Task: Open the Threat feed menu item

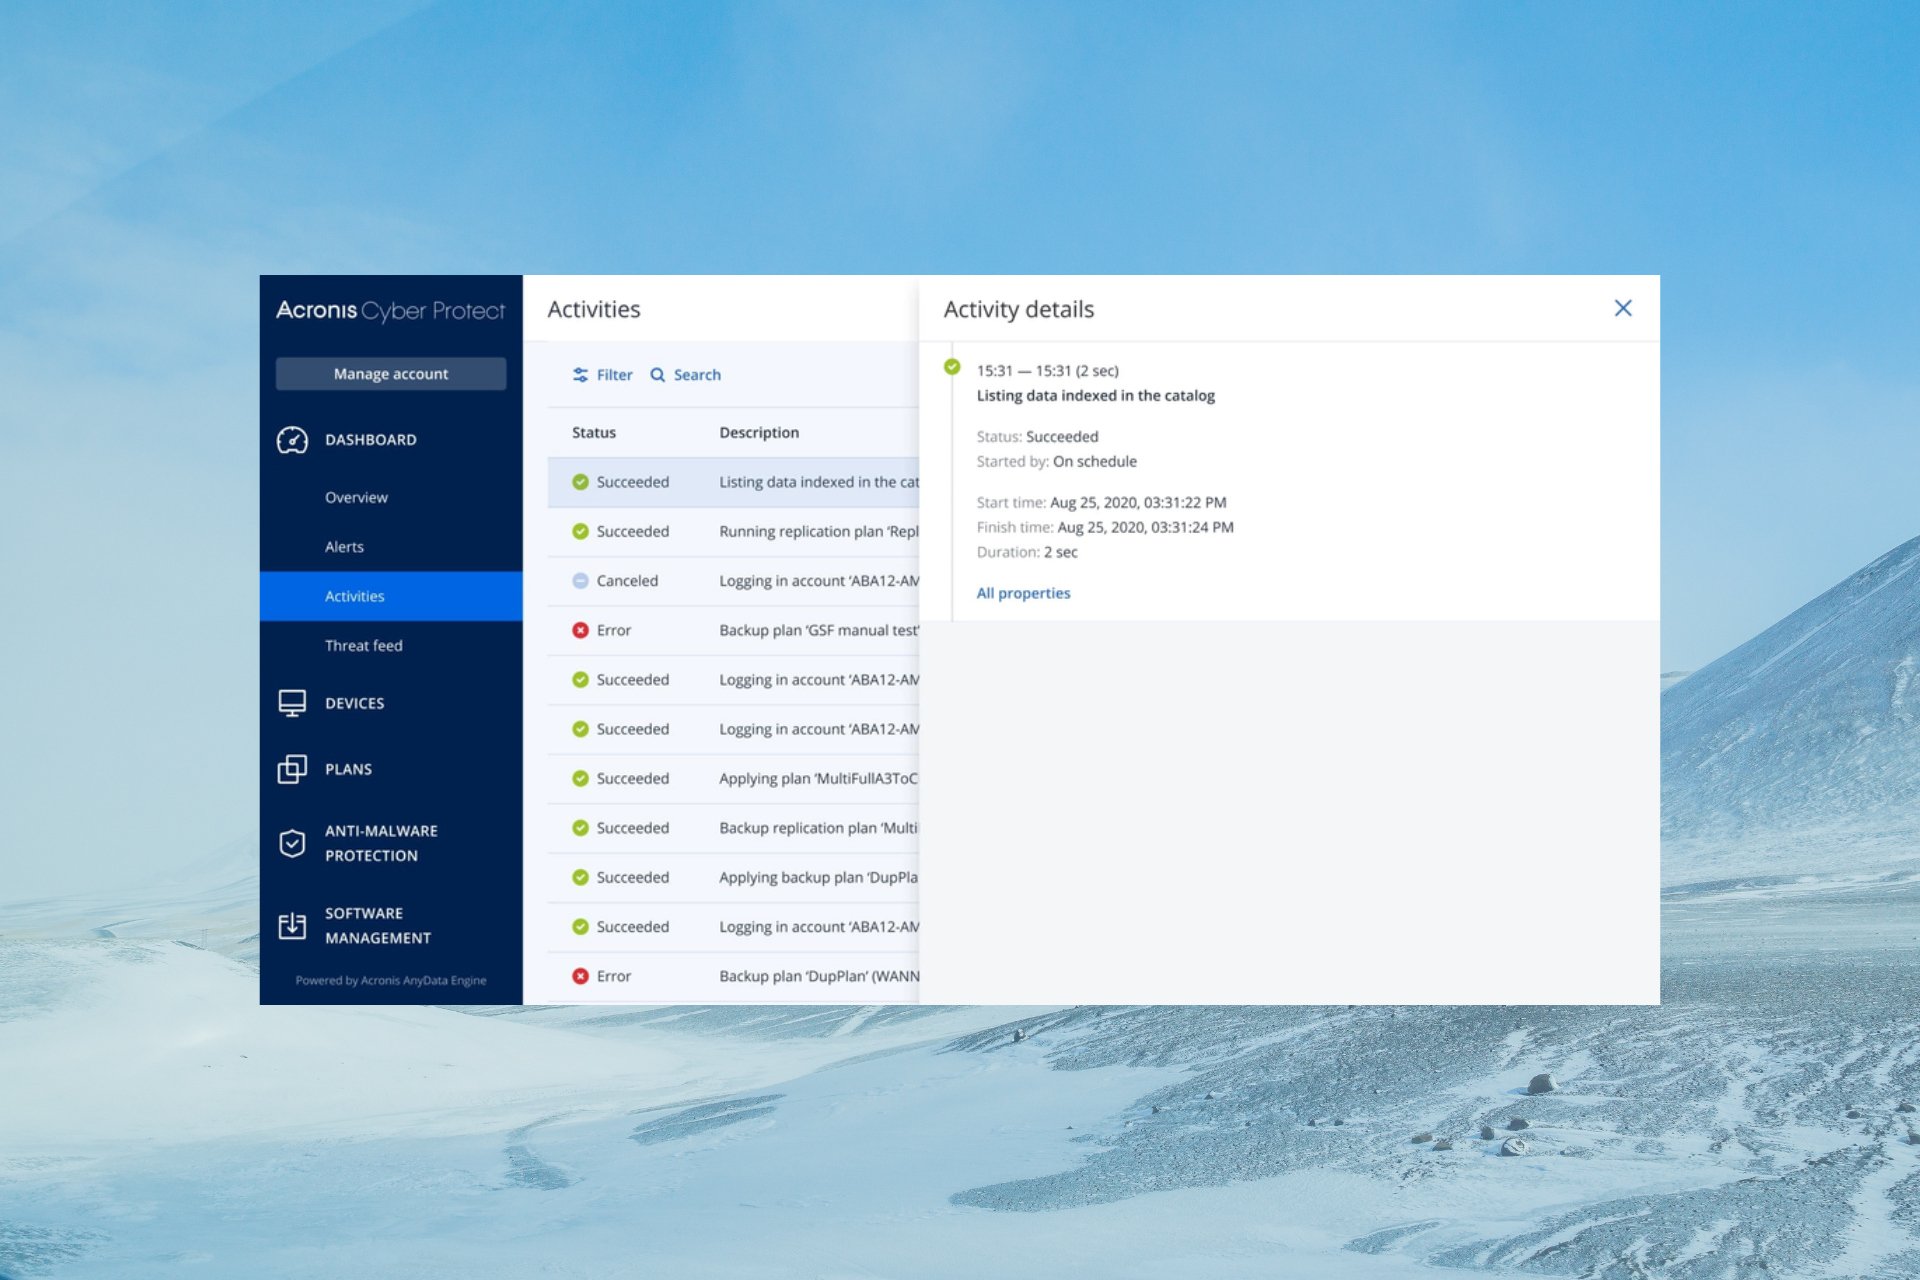Action: (363, 646)
